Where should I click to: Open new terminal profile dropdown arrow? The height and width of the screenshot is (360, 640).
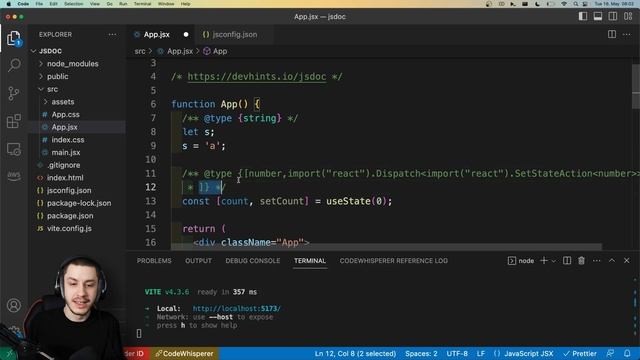[553, 261]
